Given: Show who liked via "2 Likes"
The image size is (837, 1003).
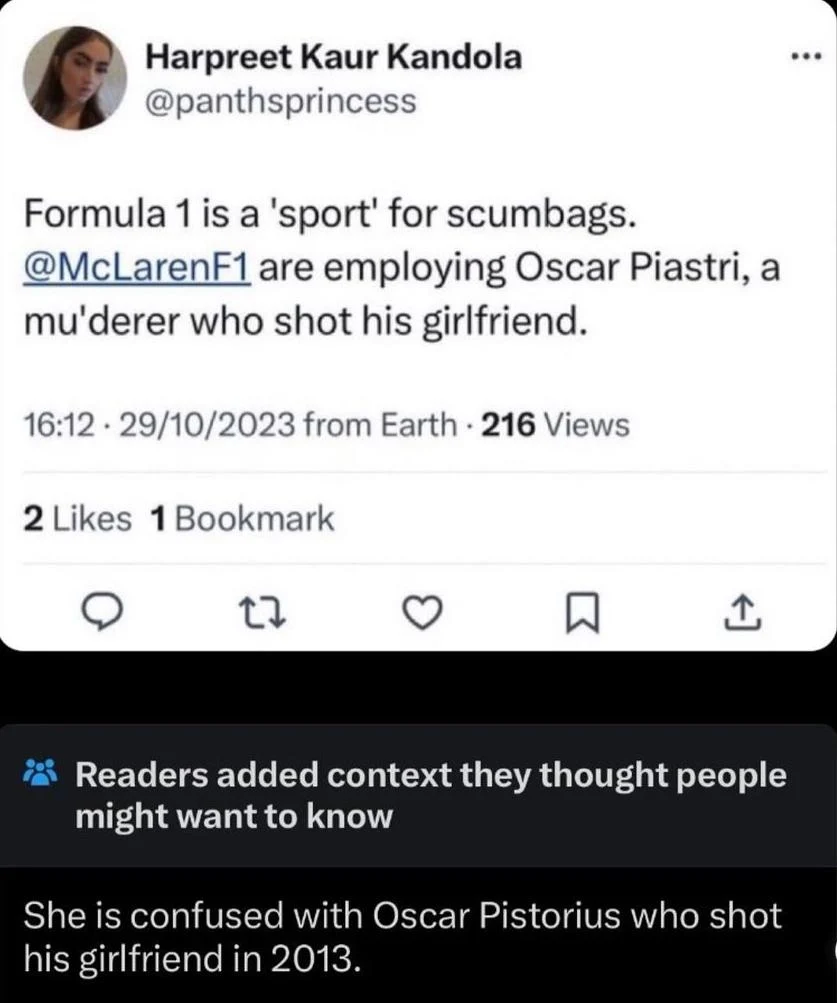Looking at the screenshot, I should point(76,518).
